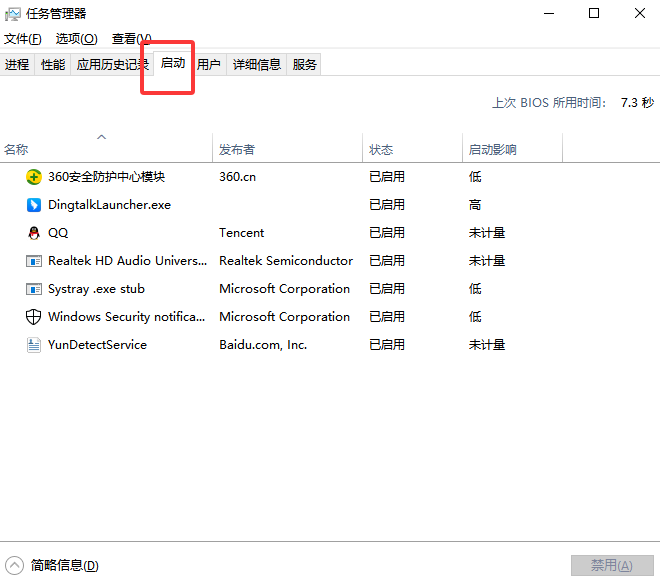Screen dimensions: 660x585
Task: Sort by 启动影响 column header
Action: (492, 150)
